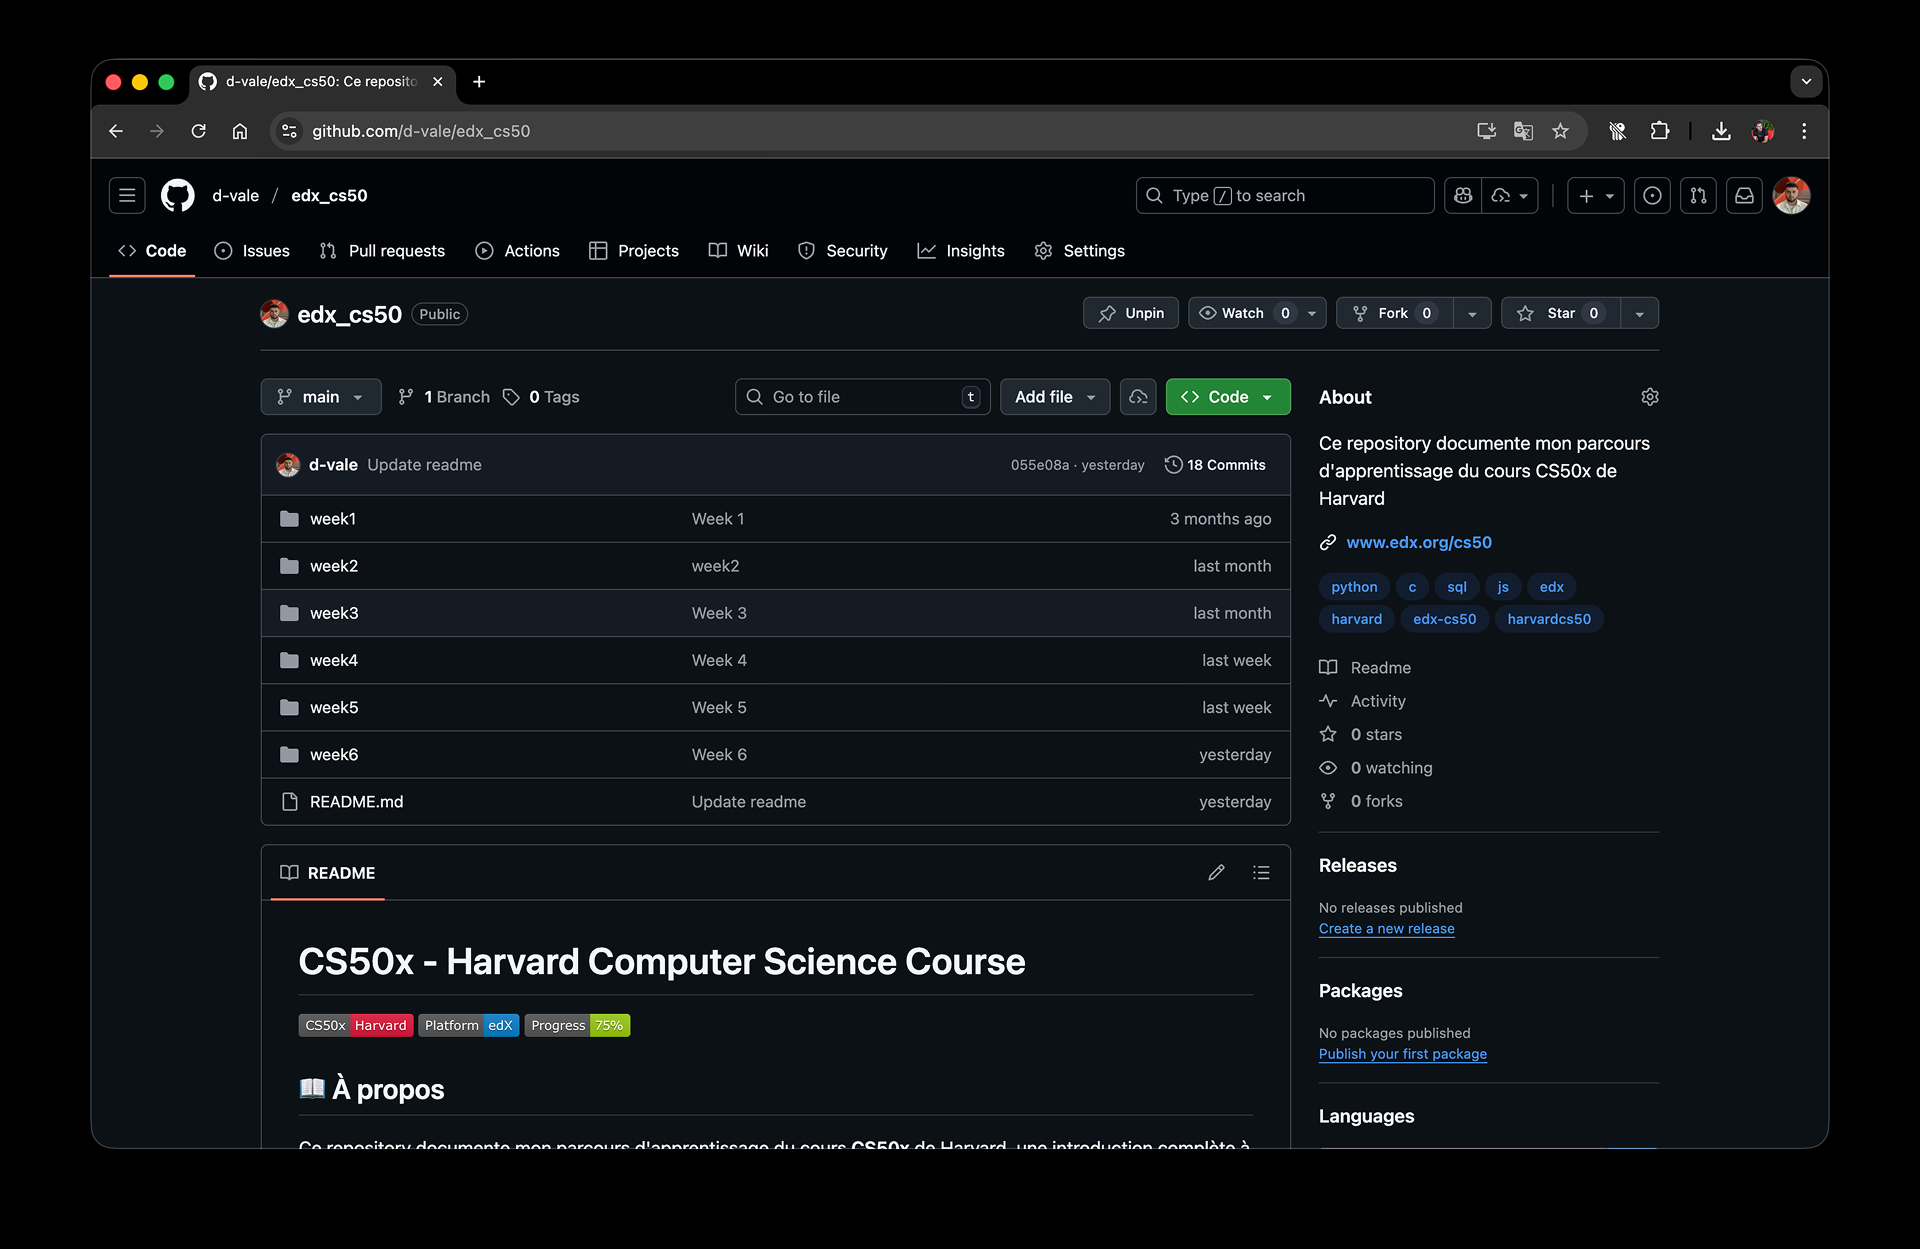This screenshot has width=1920, height=1249.
Task: Unpin the edx_cs50 repository
Action: pos(1131,313)
